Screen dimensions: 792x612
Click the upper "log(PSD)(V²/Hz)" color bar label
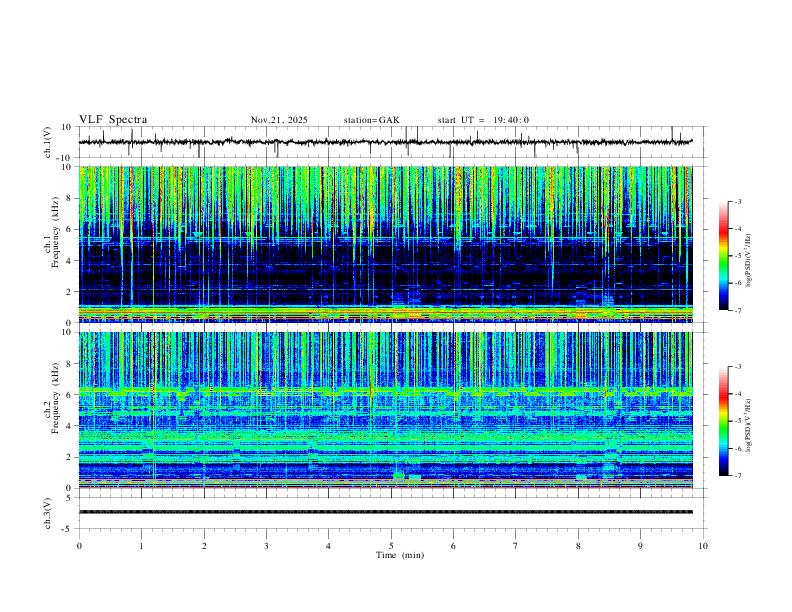click(x=749, y=261)
